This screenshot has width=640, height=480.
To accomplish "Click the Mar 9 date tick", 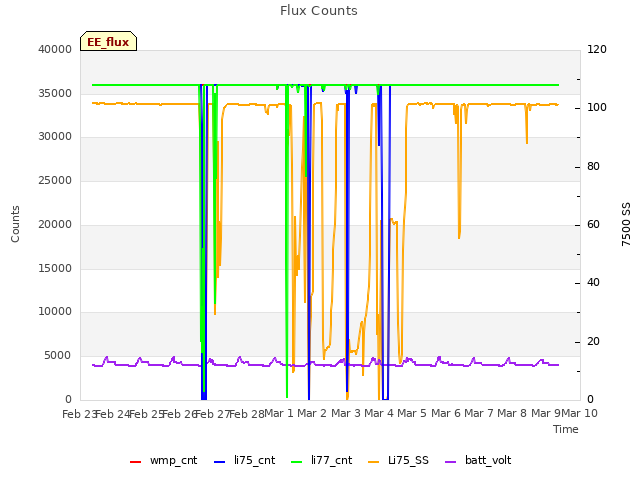I will coord(546,413).
